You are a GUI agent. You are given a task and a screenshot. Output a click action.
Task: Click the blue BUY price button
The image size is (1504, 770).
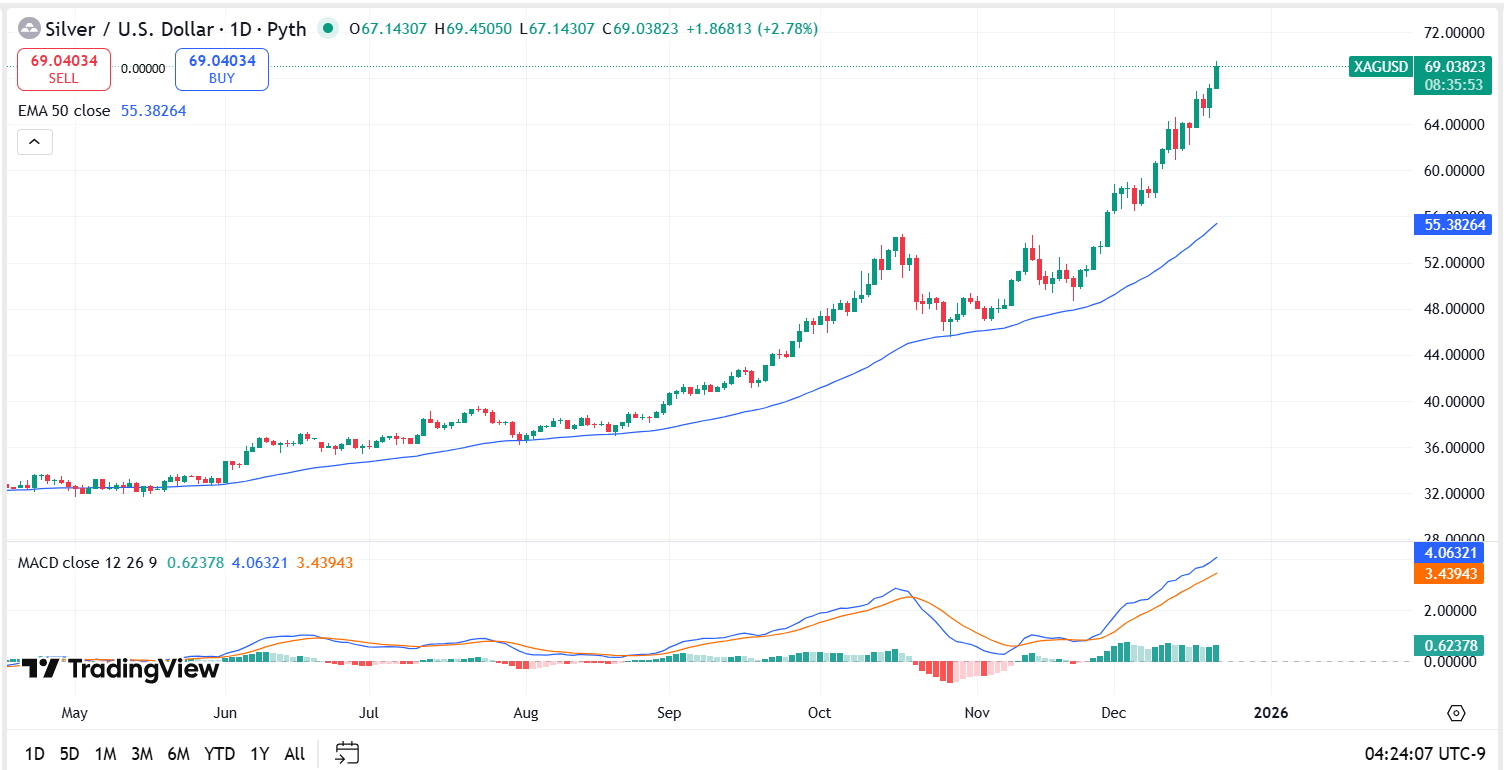pyautogui.click(x=221, y=69)
